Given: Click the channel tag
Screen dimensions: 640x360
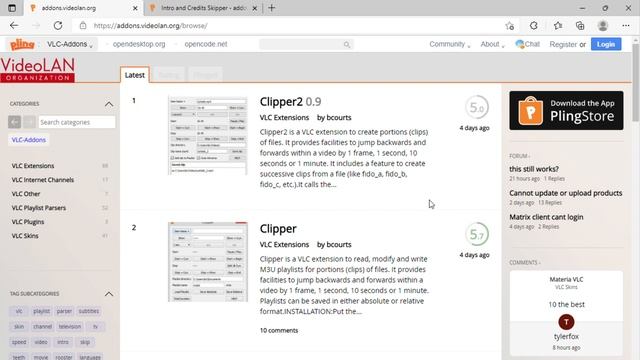Looking at the screenshot, I should (42, 327).
